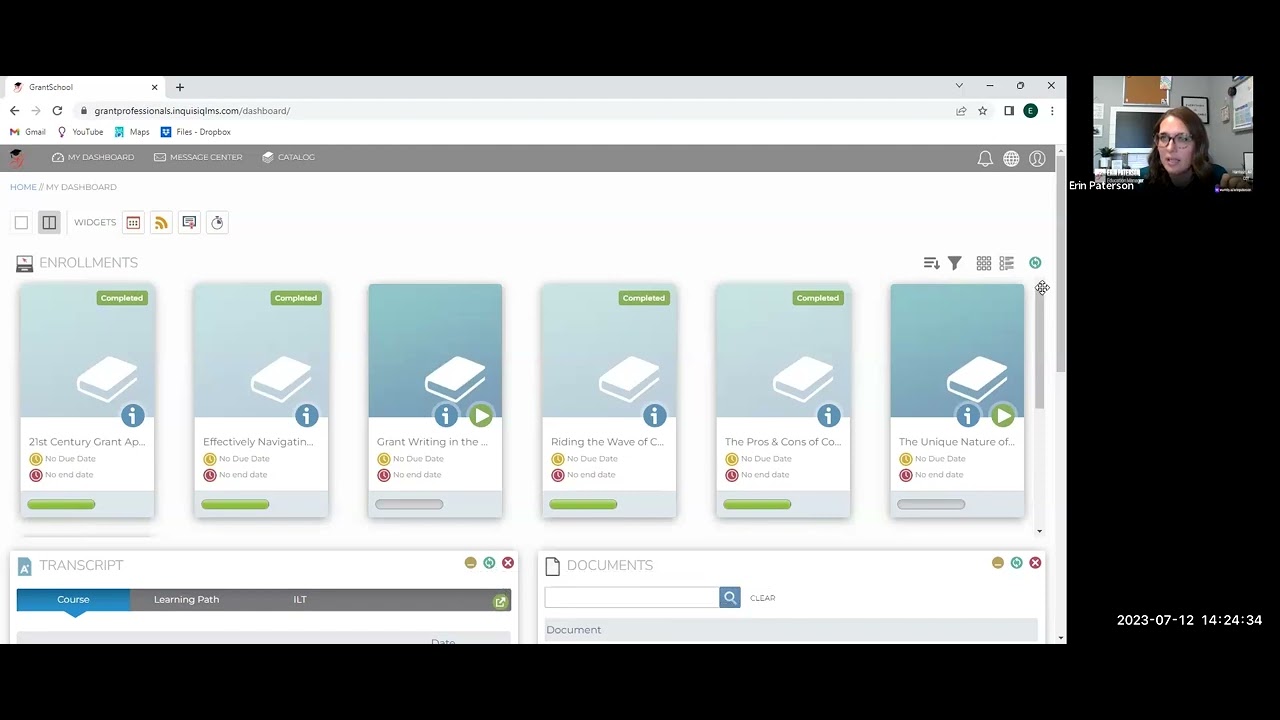Add the calendar widget
Image resolution: width=1280 pixels, height=720 pixels.
pyautogui.click(x=133, y=222)
